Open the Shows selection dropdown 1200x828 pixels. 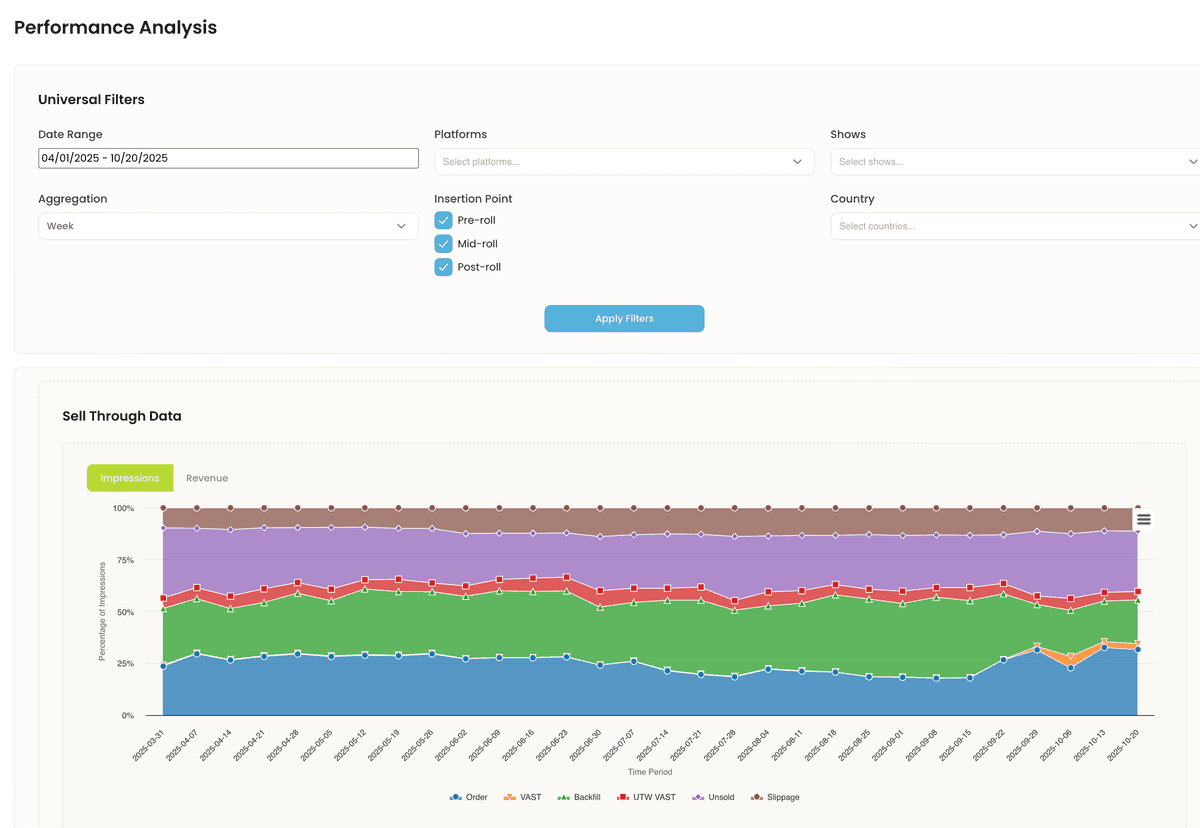click(1014, 162)
